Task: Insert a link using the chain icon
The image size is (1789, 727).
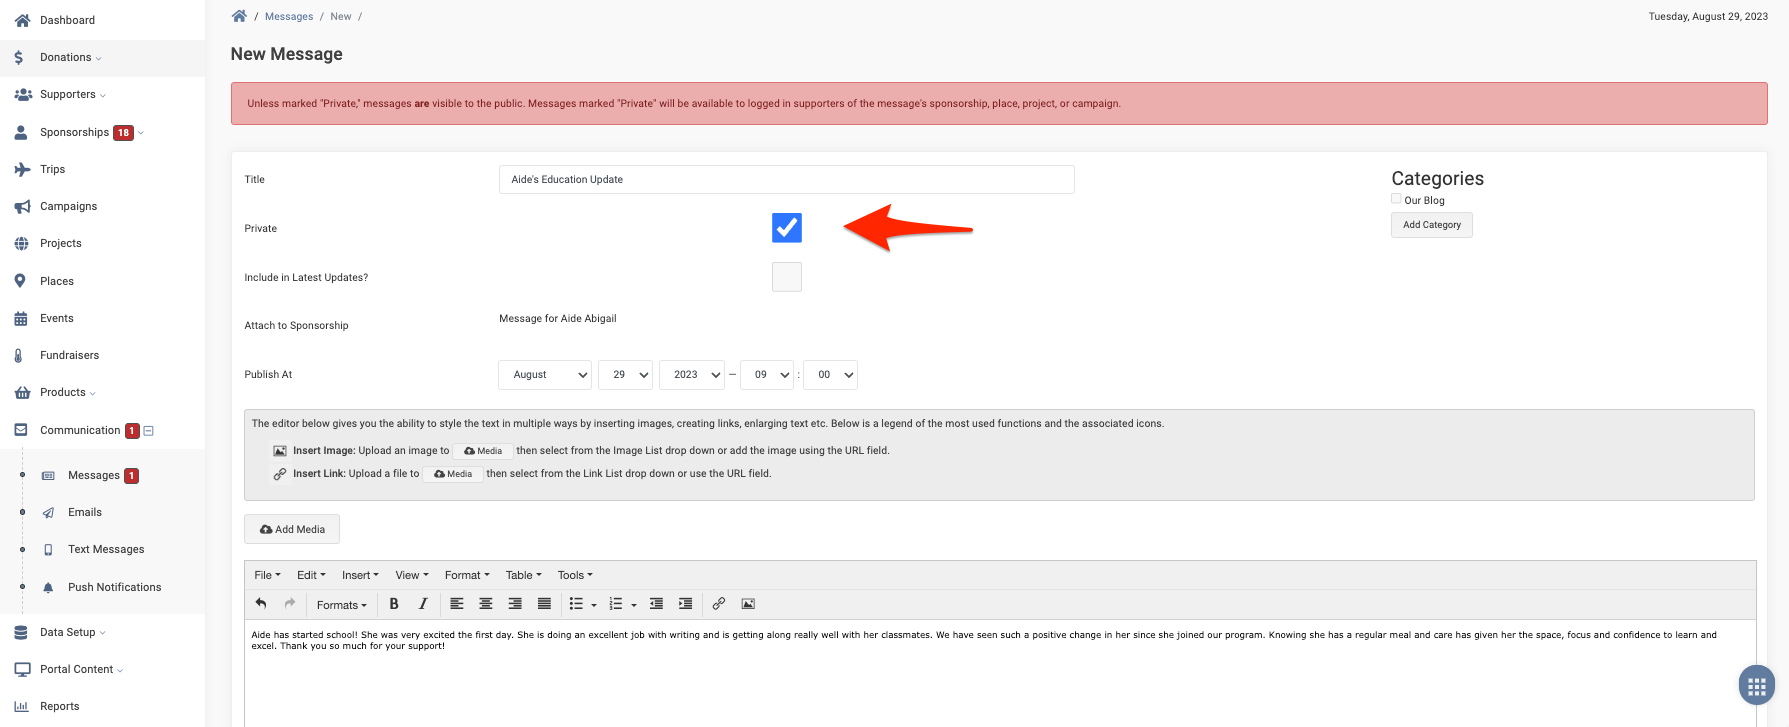Action: 718,604
